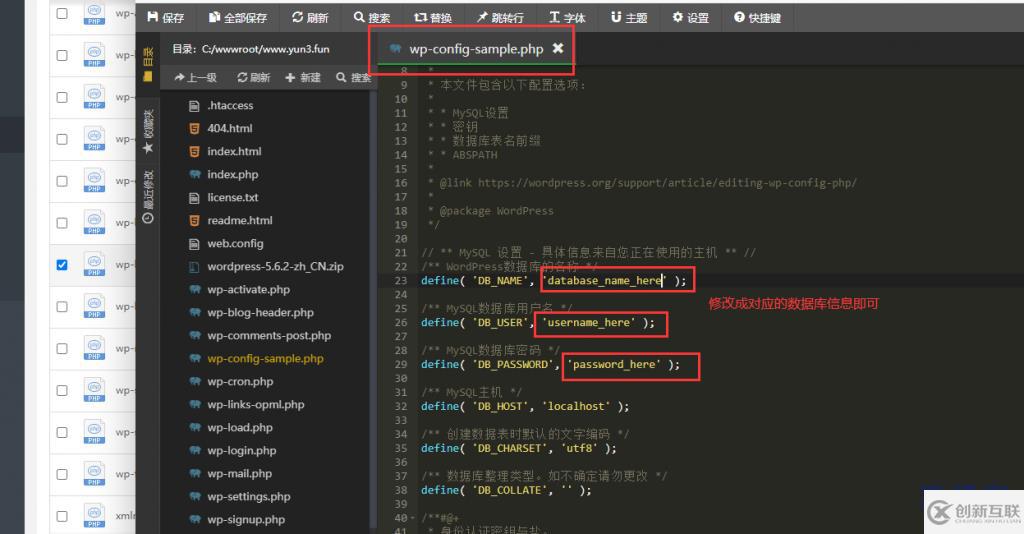Close the wp-config-sample.php tab
Image resolution: width=1024 pixels, height=534 pixels.
click(x=558, y=48)
